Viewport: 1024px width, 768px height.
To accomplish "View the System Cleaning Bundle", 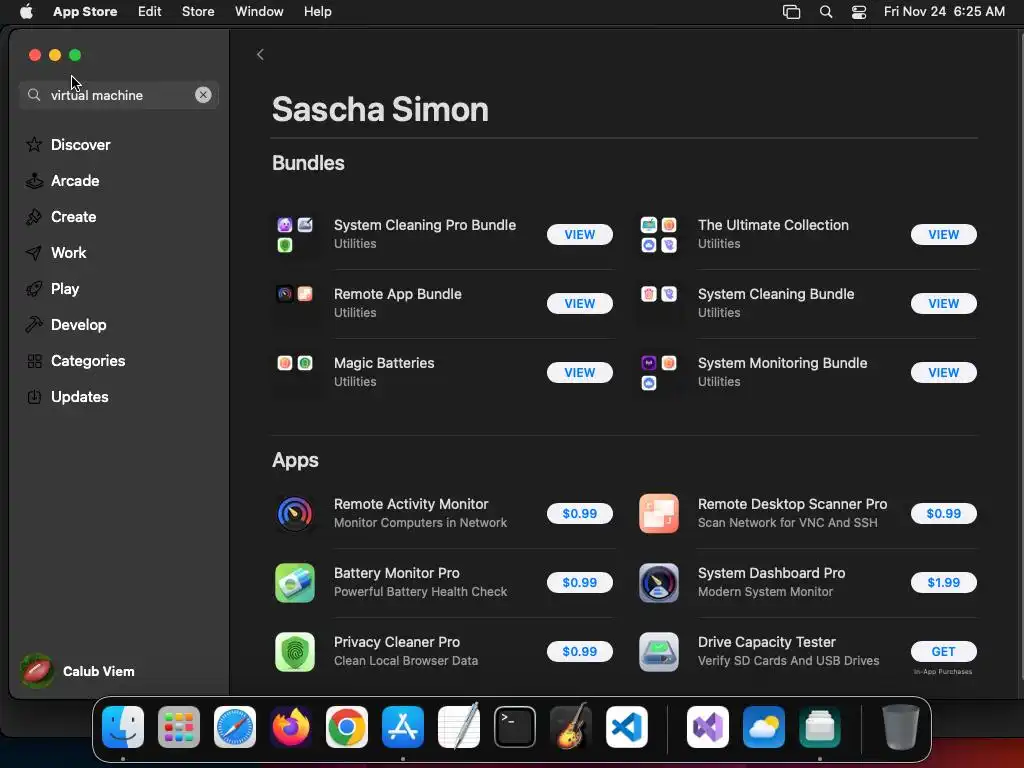I will [x=943, y=304].
